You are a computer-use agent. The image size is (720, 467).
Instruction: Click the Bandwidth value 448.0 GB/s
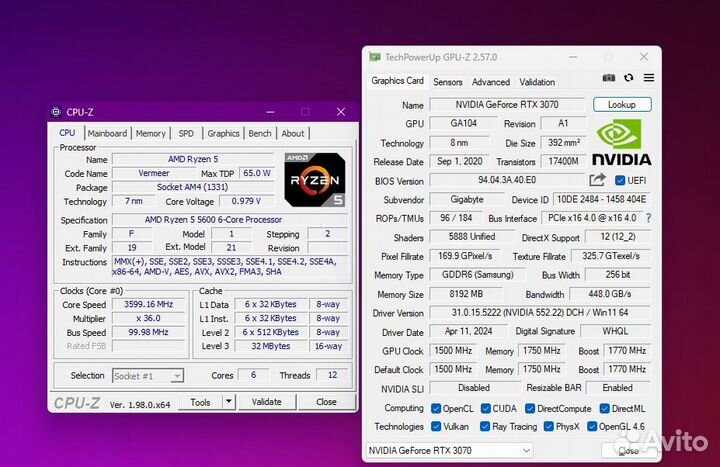[x=610, y=294]
